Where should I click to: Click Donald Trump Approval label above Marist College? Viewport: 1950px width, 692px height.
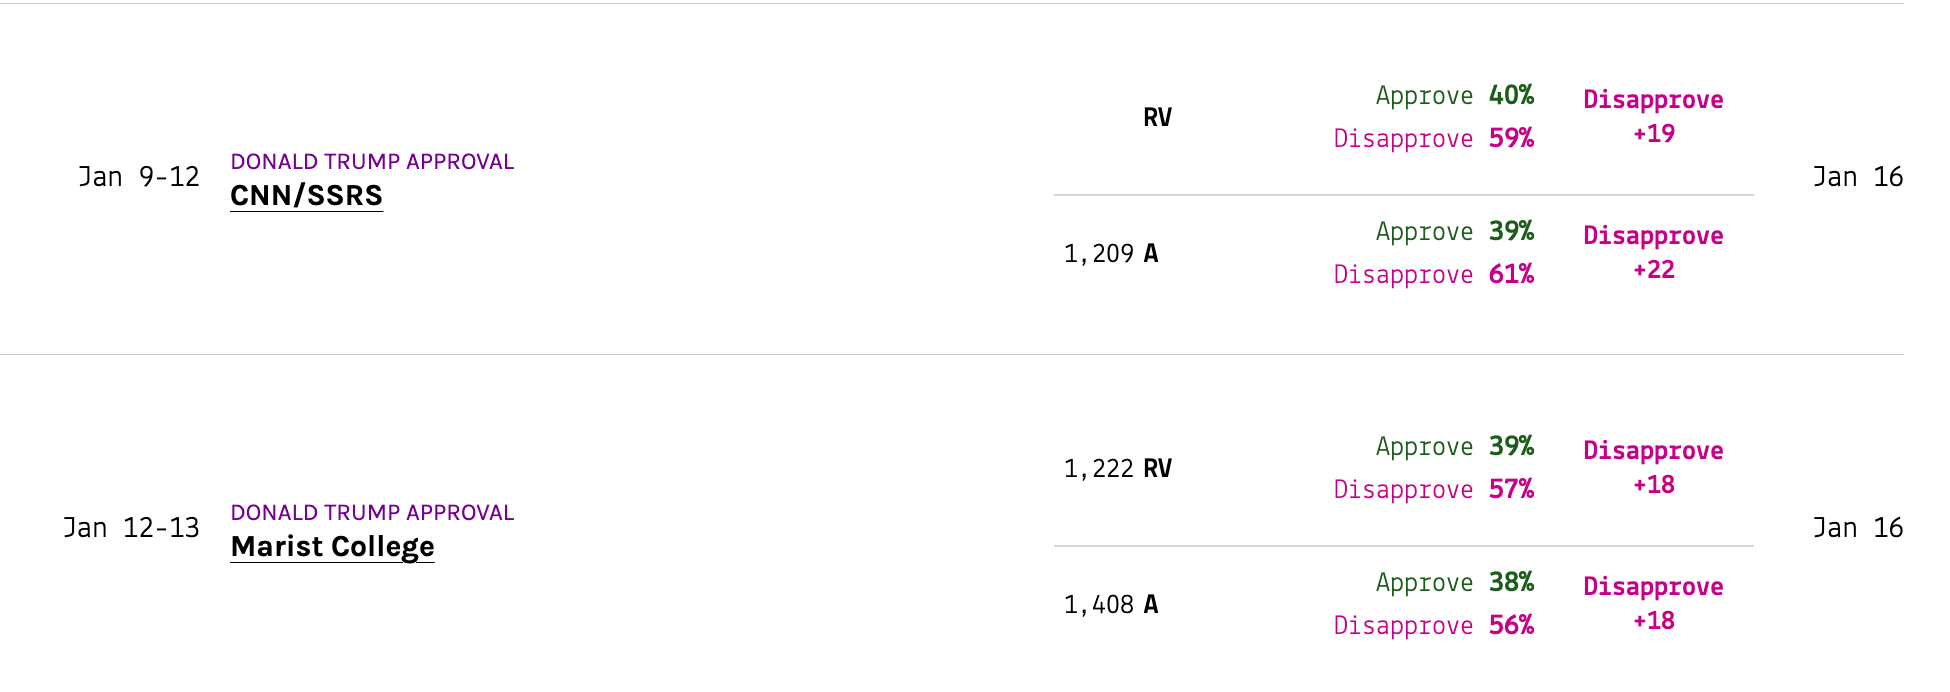(372, 513)
